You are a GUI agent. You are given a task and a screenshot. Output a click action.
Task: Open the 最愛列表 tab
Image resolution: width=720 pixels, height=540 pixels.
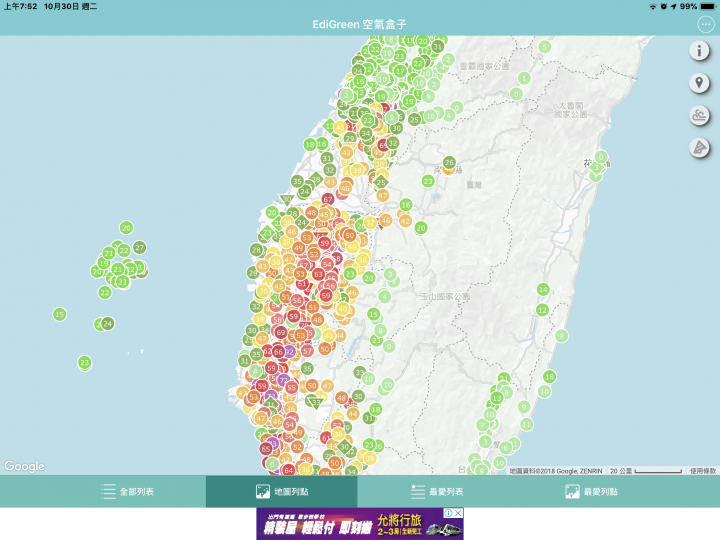click(x=437, y=491)
